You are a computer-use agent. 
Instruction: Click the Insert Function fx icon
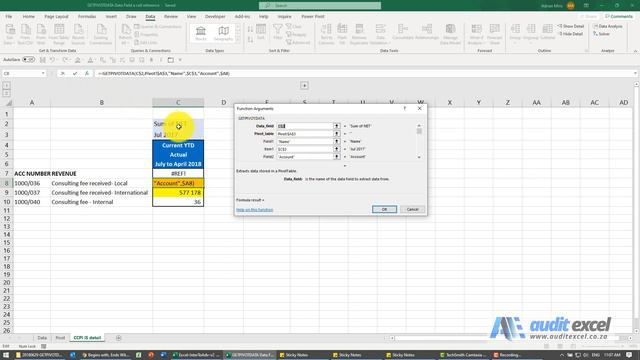coord(87,73)
